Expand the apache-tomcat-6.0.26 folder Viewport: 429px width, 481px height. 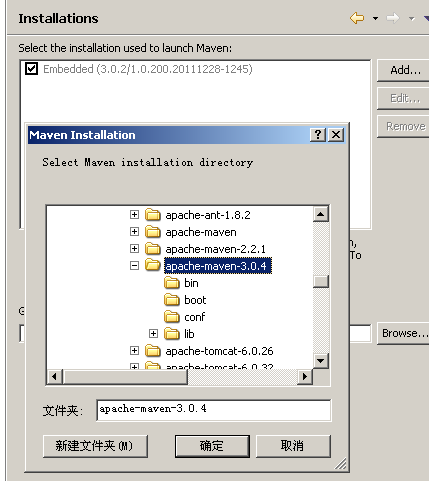(134, 350)
